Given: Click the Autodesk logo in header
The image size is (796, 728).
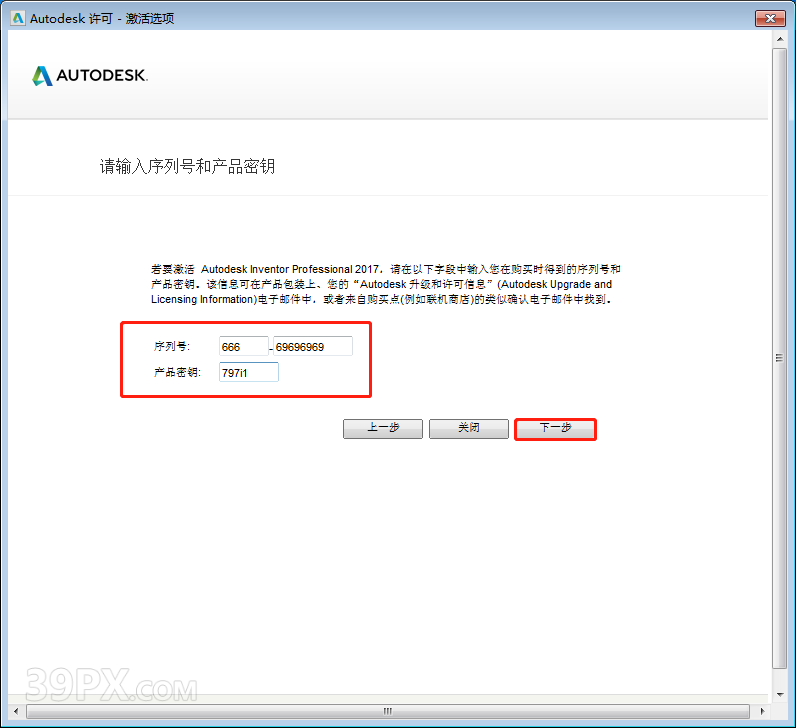Looking at the screenshot, I should (x=90, y=76).
